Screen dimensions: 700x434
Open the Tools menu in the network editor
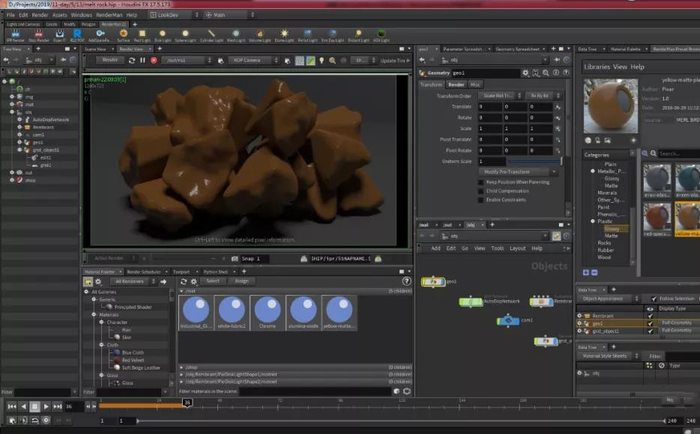(497, 248)
